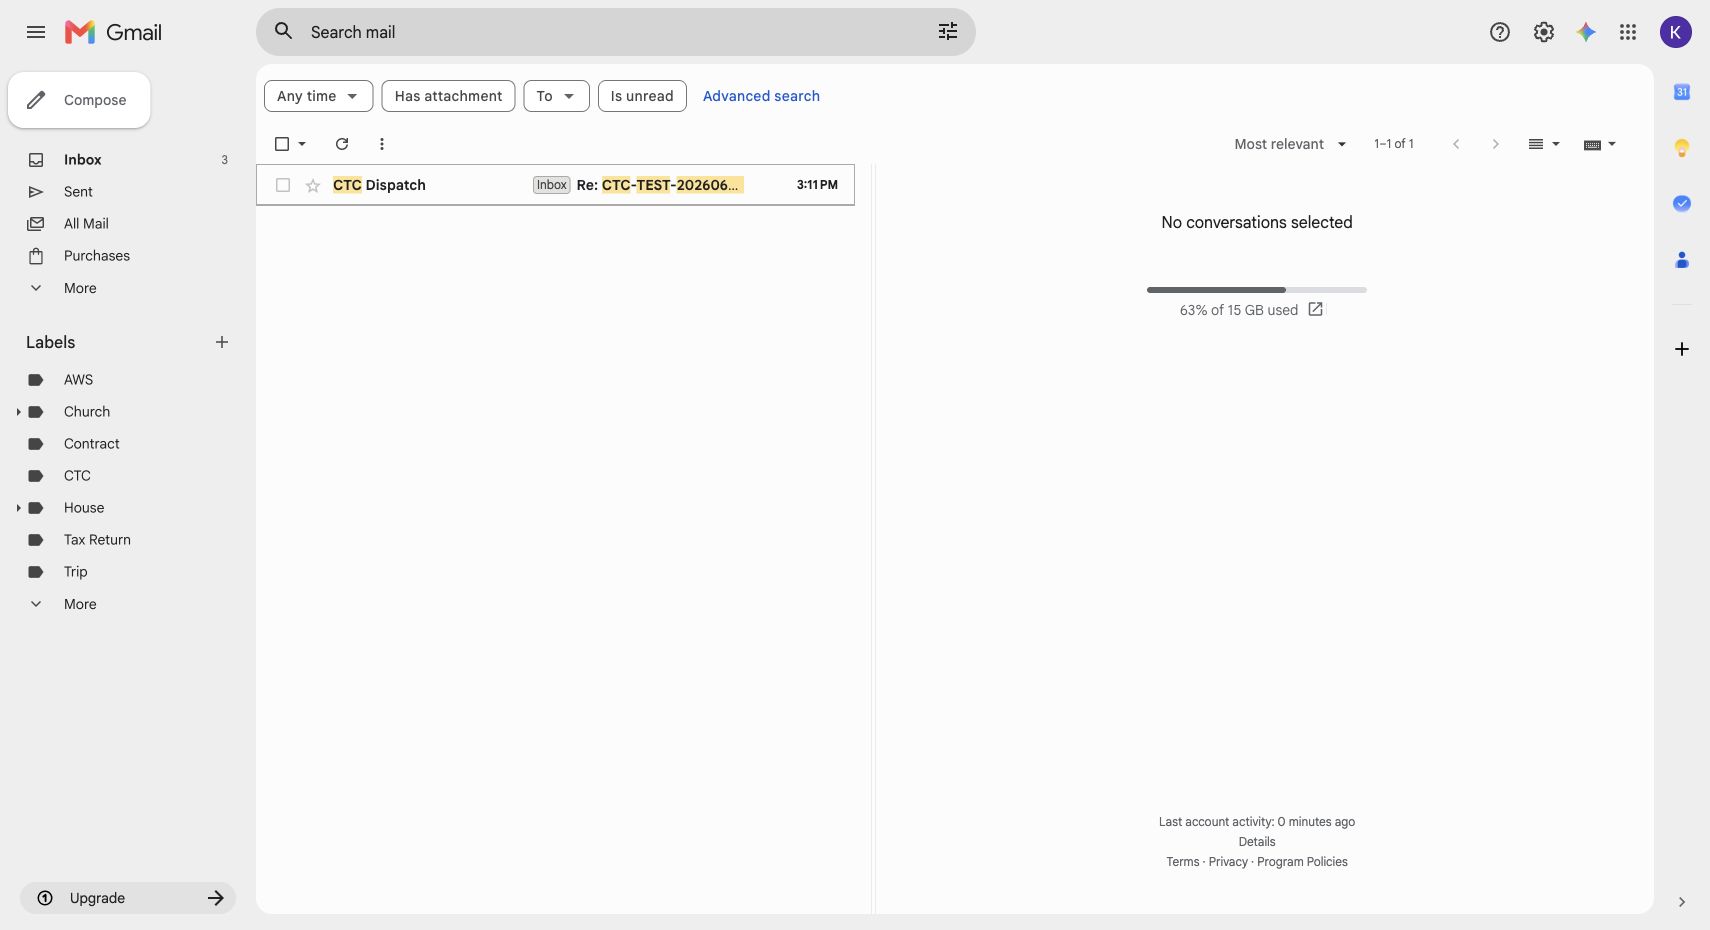The image size is (1710, 930).
Task: Star the CTC Dispatch email
Action: [x=313, y=185]
